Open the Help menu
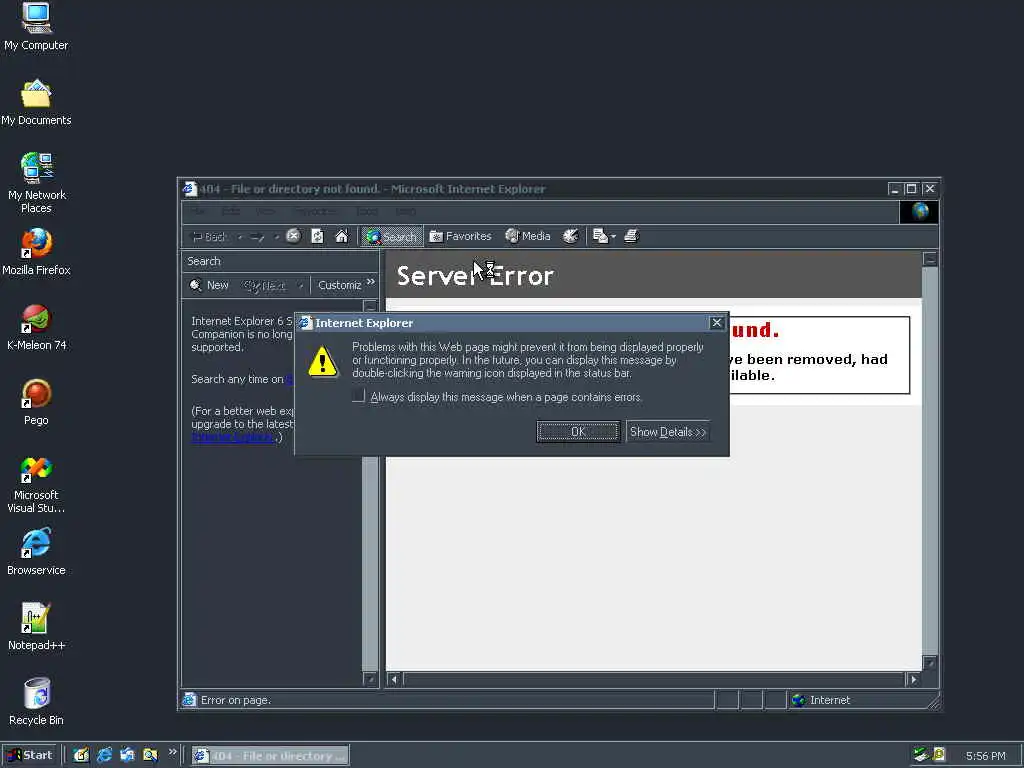This screenshot has width=1024, height=768. pos(406,212)
